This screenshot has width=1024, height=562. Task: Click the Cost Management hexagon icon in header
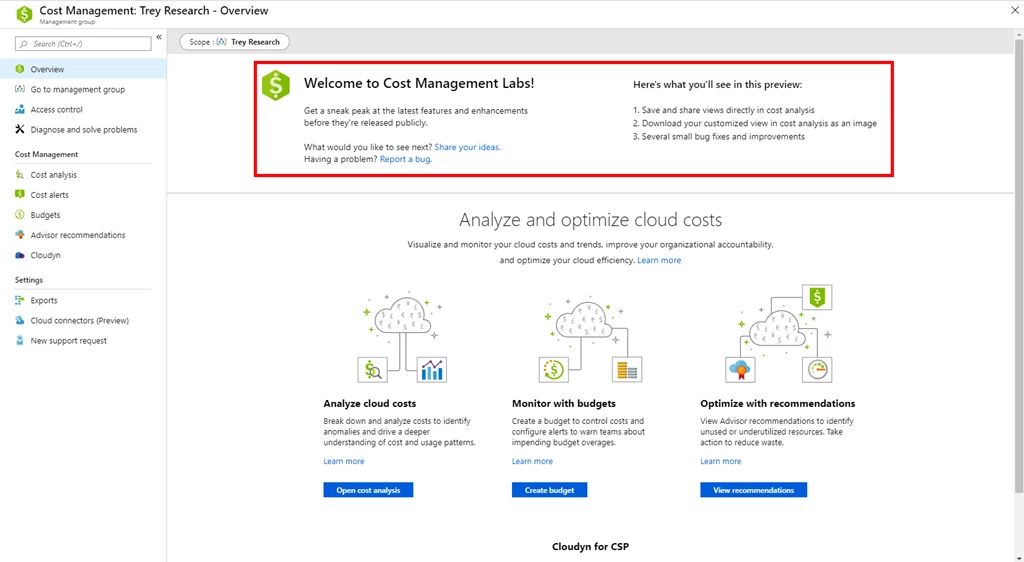click(x=24, y=14)
